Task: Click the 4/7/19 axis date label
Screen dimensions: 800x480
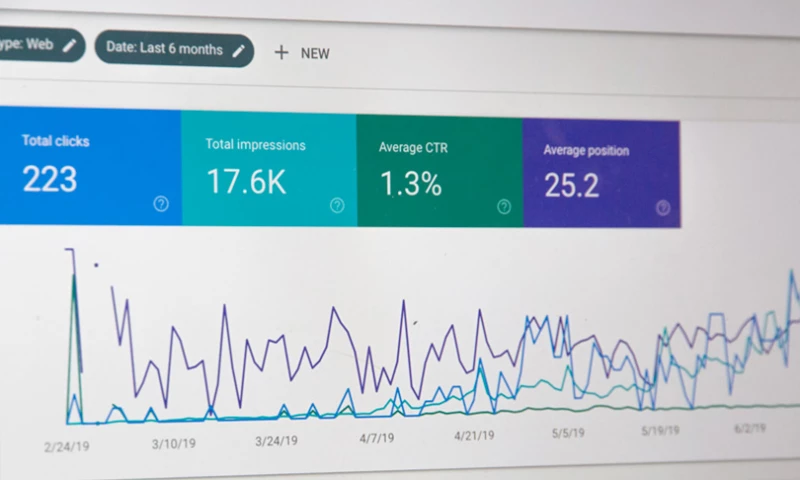Action: pos(377,438)
